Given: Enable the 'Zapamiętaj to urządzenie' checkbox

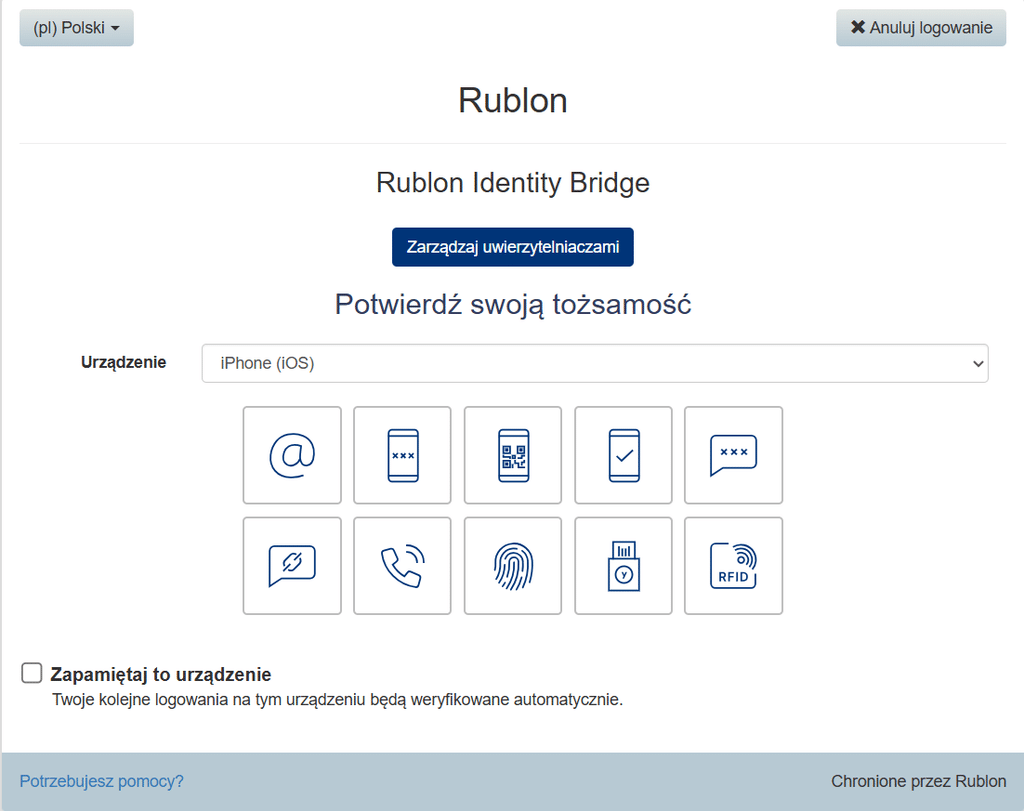Looking at the screenshot, I should click(32, 673).
